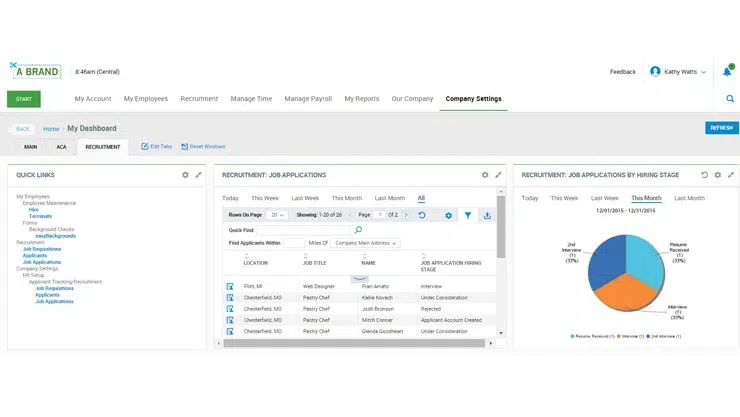The width and height of the screenshot is (740, 417).
Task: Click the Quick Find search magnifier icon
Action: 359,230
